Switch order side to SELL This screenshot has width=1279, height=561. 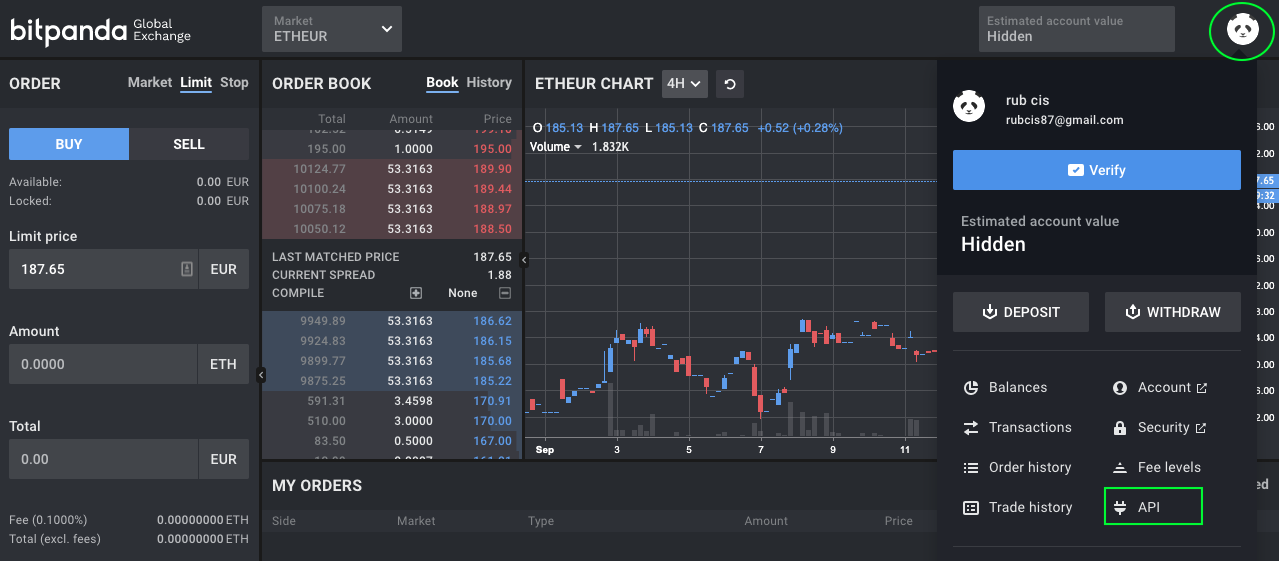coord(189,144)
